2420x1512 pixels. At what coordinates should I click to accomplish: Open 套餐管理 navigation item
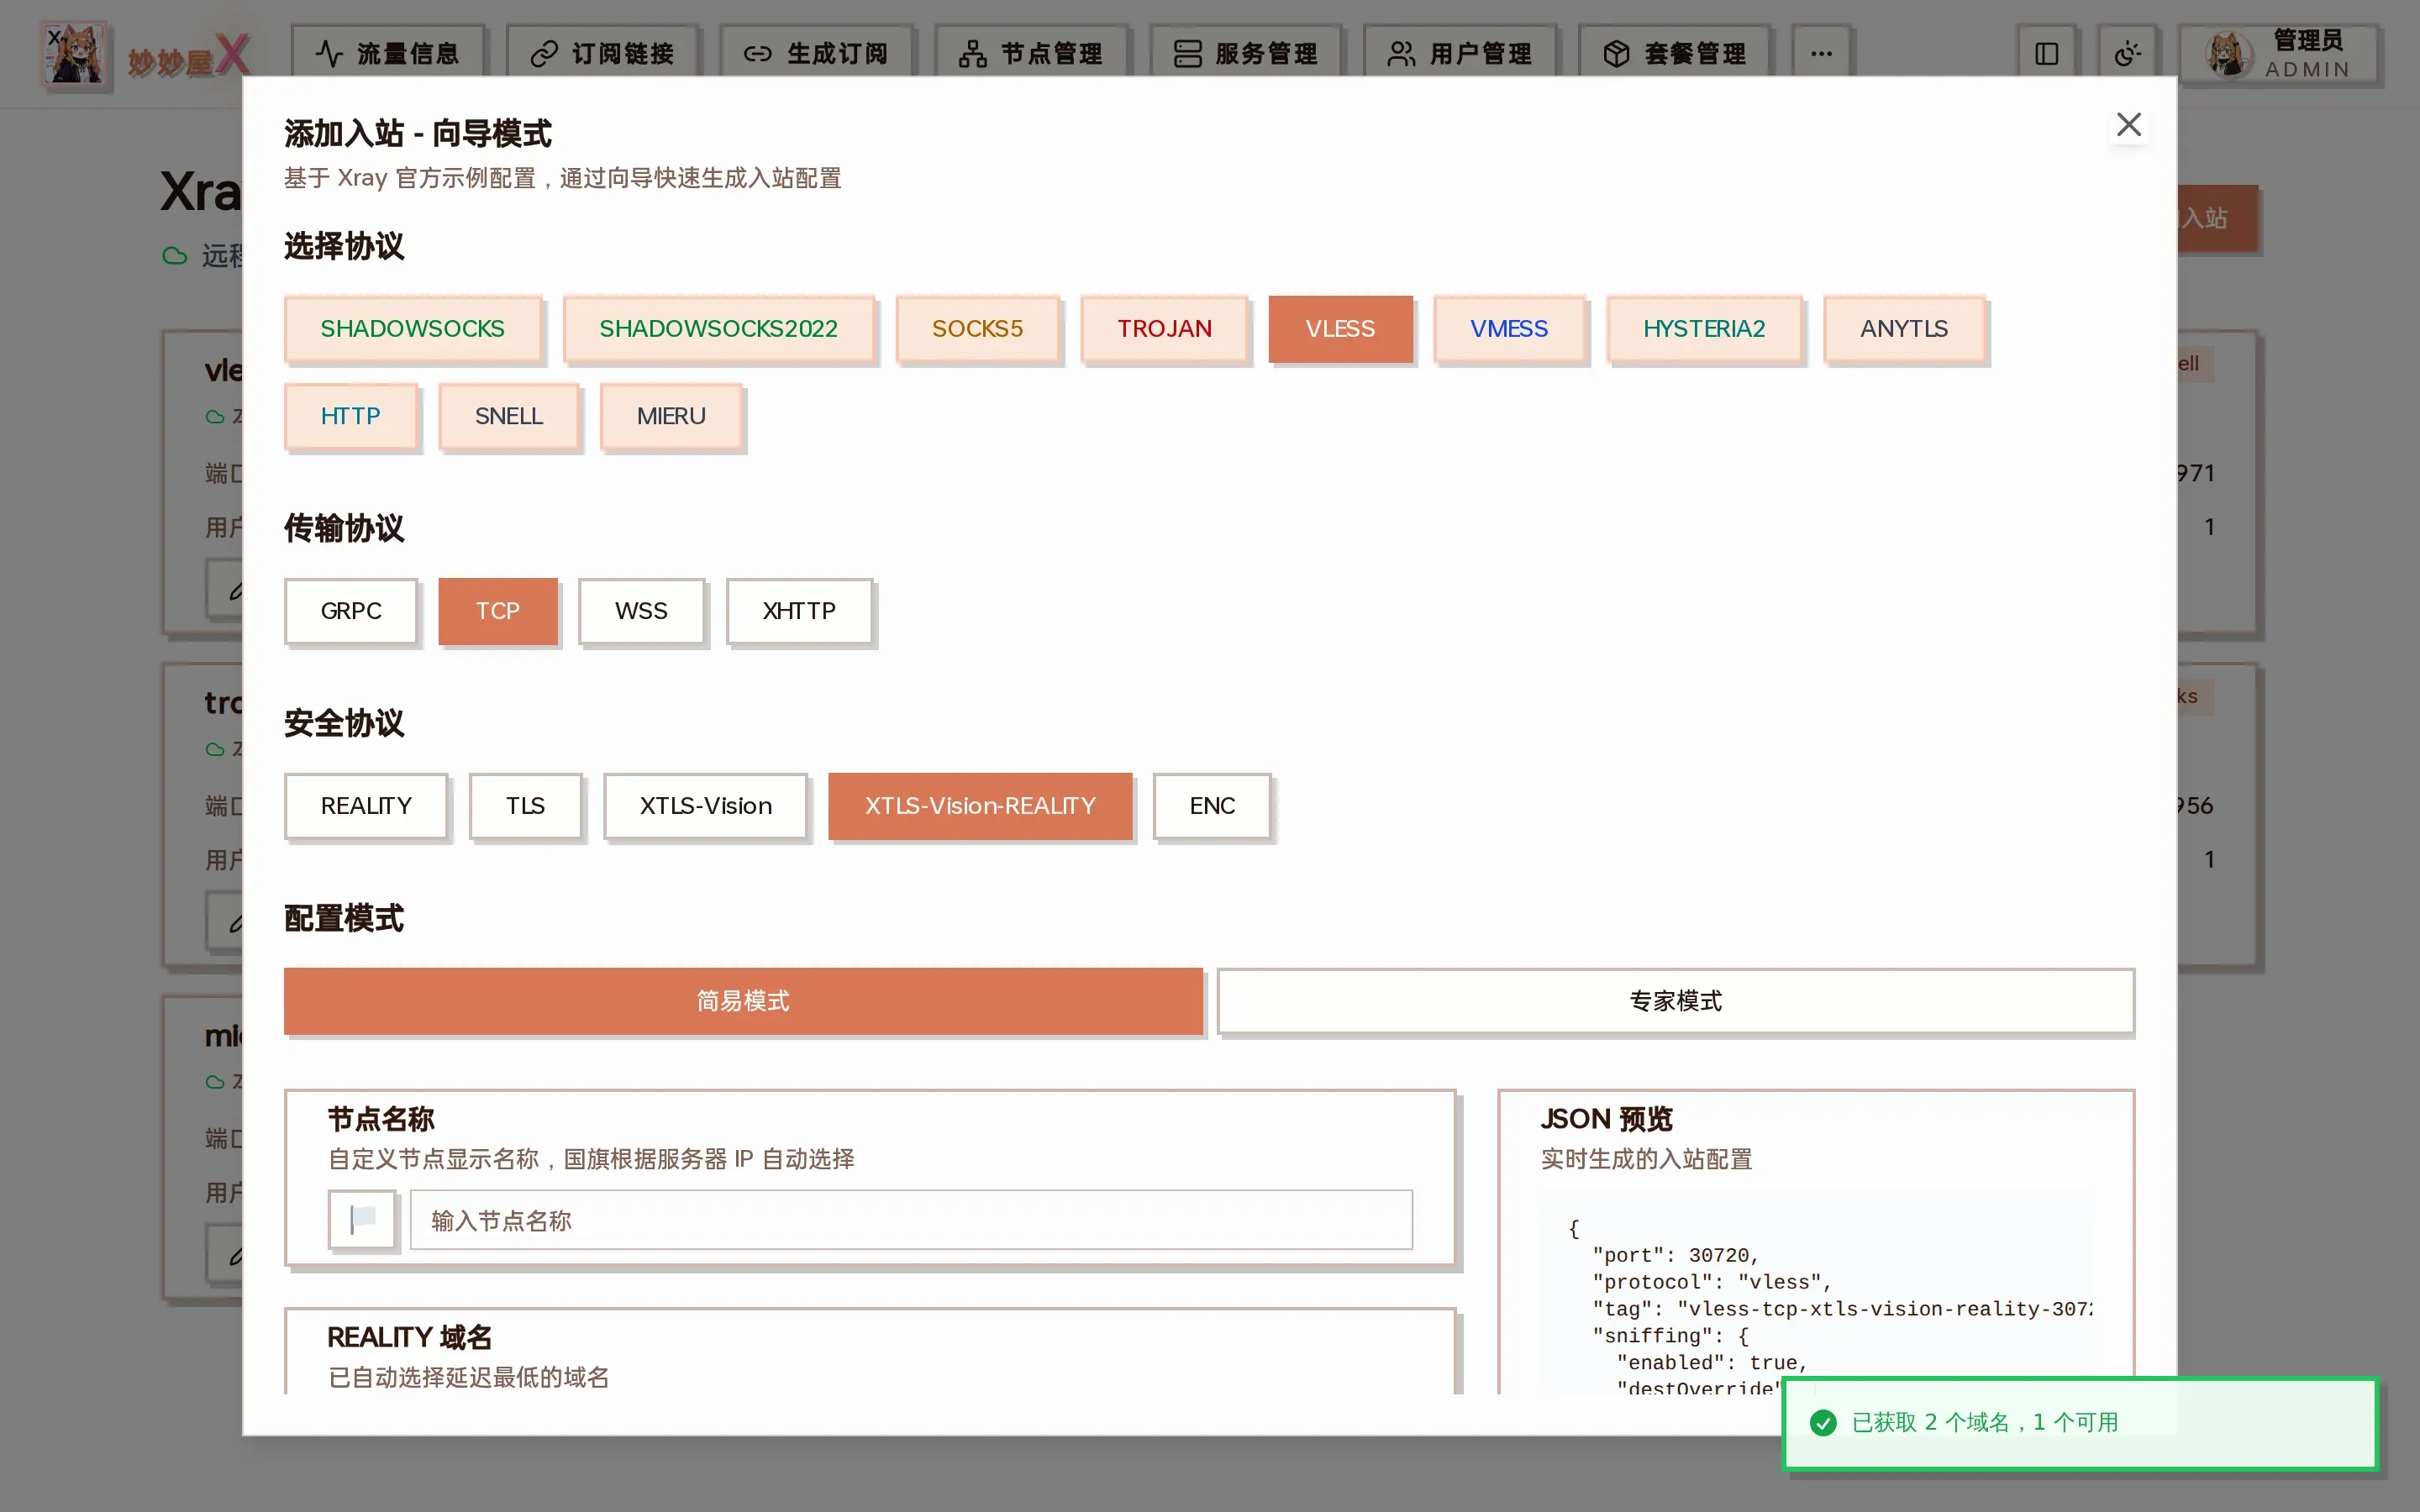pyautogui.click(x=1674, y=54)
